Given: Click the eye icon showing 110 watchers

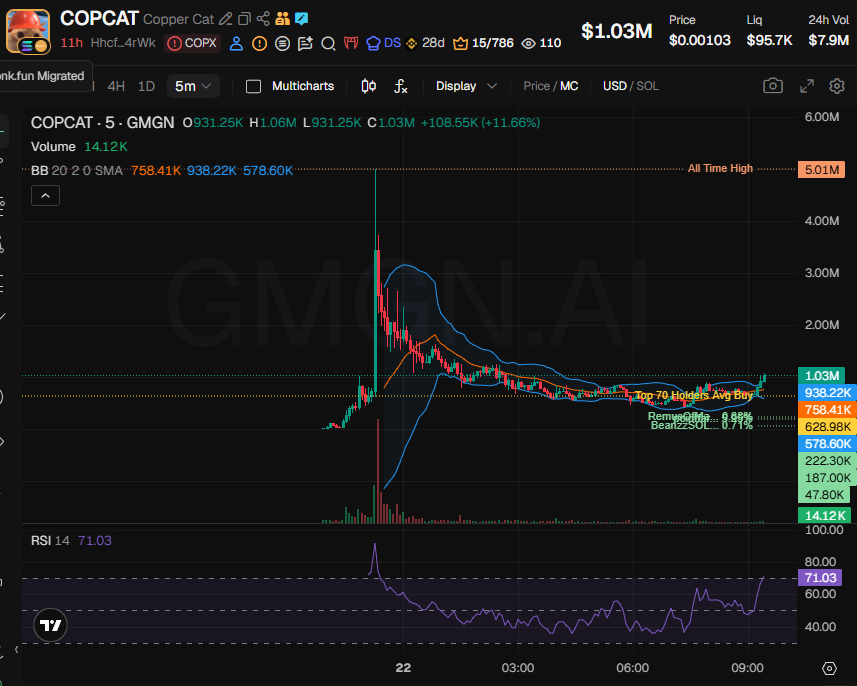Looking at the screenshot, I should (x=541, y=43).
